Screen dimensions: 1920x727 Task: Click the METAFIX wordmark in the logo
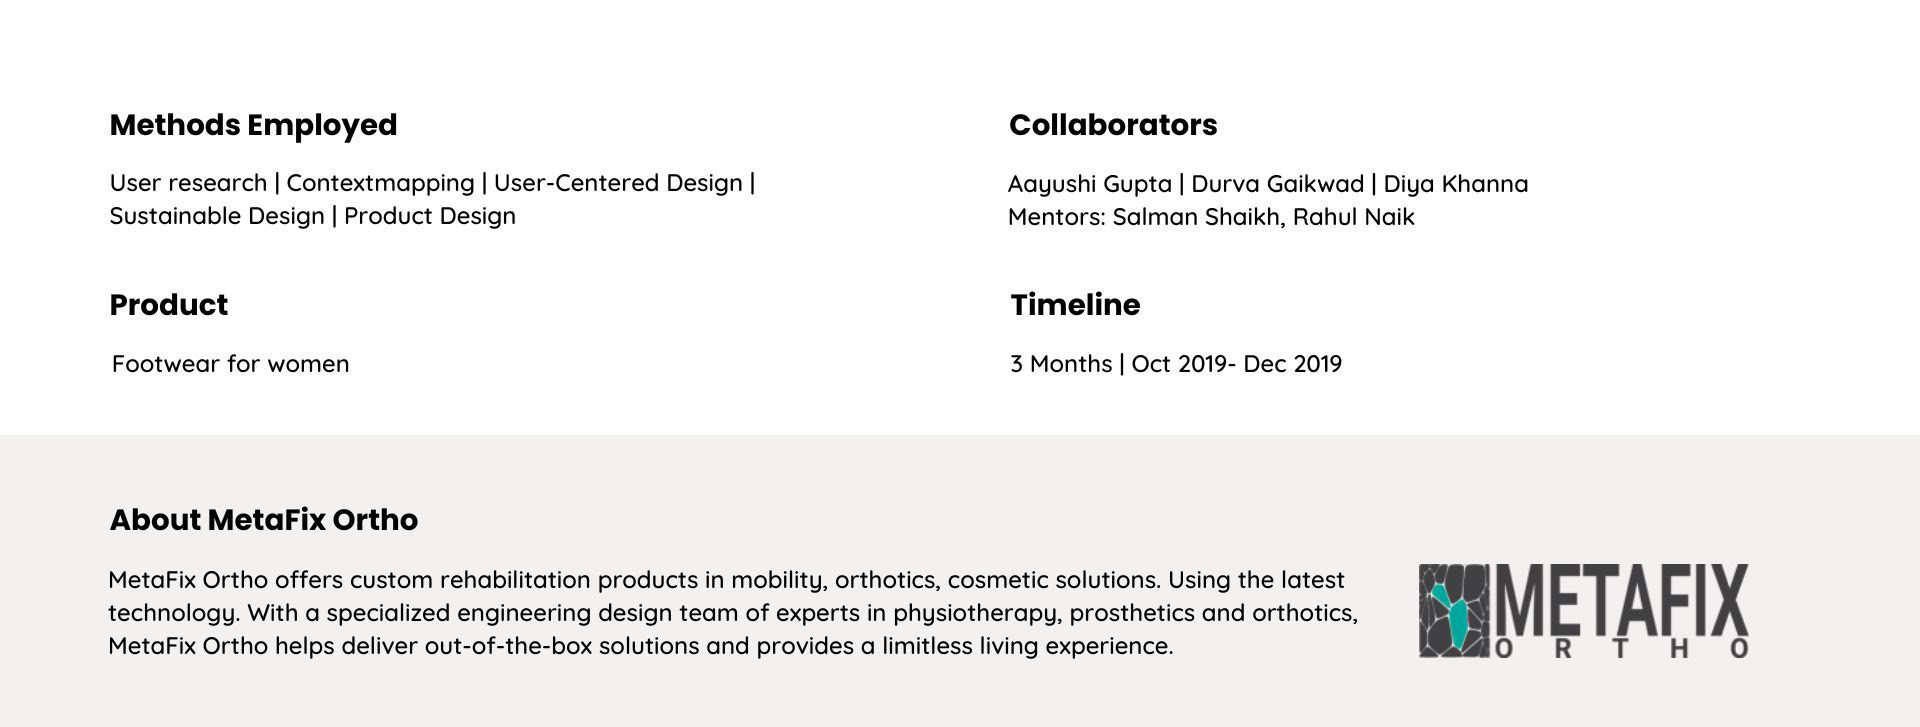point(1620,601)
